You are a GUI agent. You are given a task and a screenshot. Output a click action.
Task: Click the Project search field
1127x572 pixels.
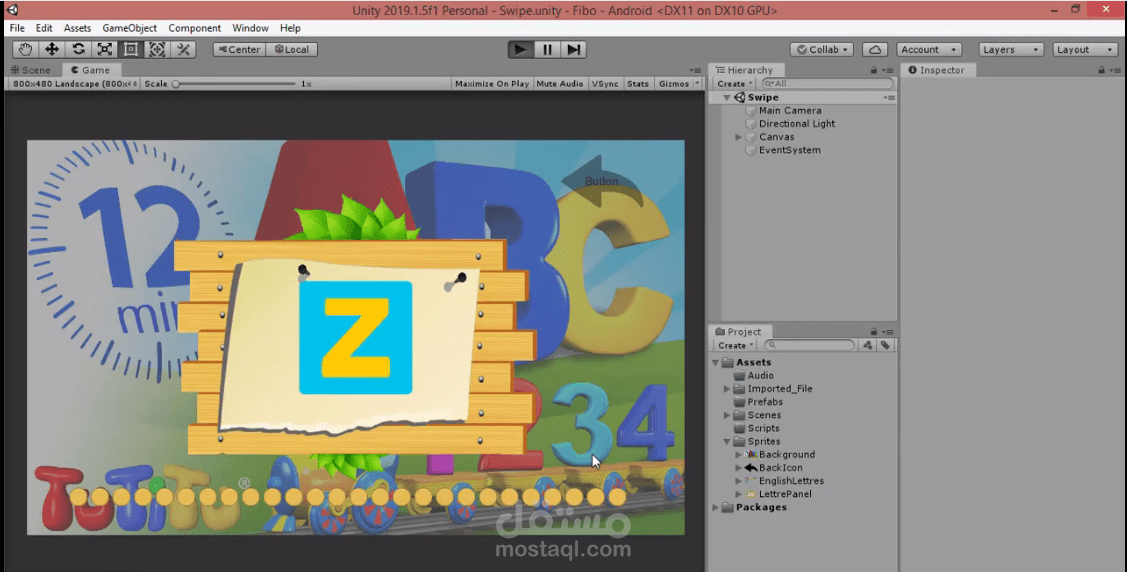[810, 346]
